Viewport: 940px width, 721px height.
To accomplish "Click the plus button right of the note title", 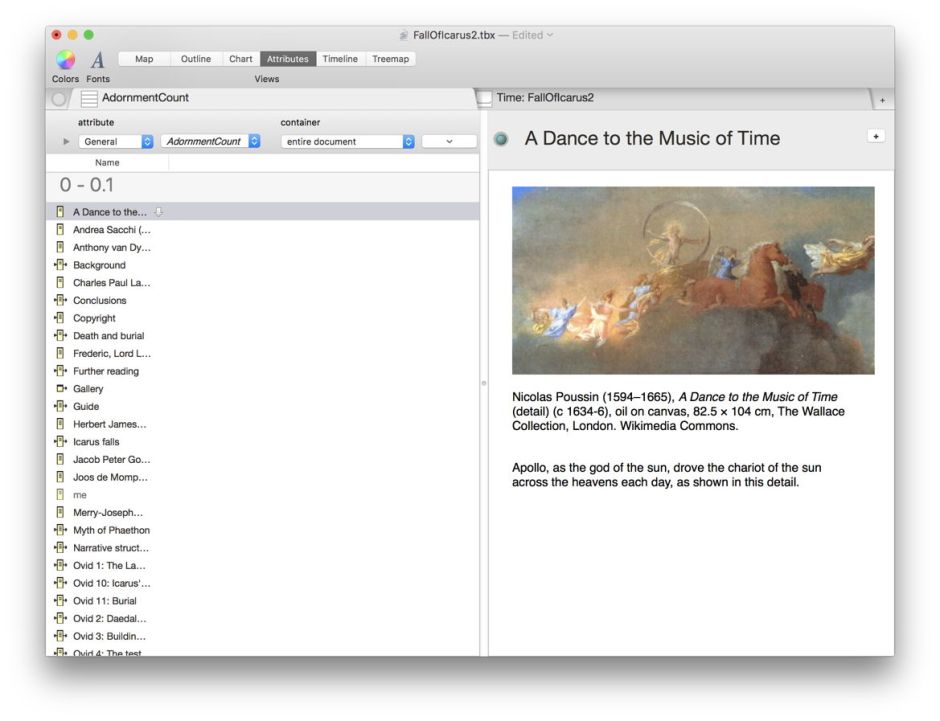I will (876, 136).
